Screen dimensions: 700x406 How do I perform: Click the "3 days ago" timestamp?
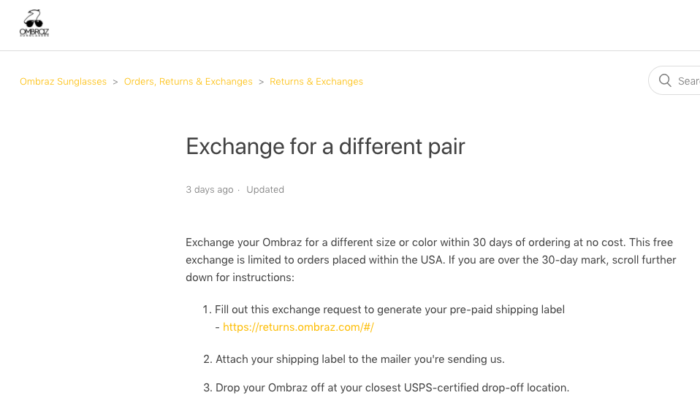(x=209, y=189)
